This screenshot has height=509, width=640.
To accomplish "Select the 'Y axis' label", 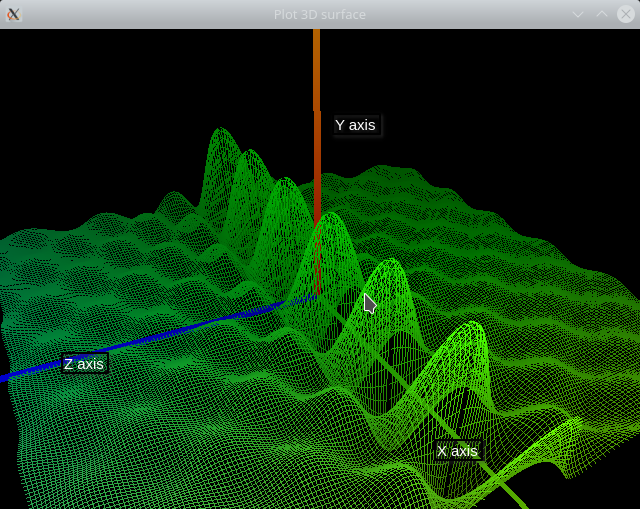I will point(355,125).
